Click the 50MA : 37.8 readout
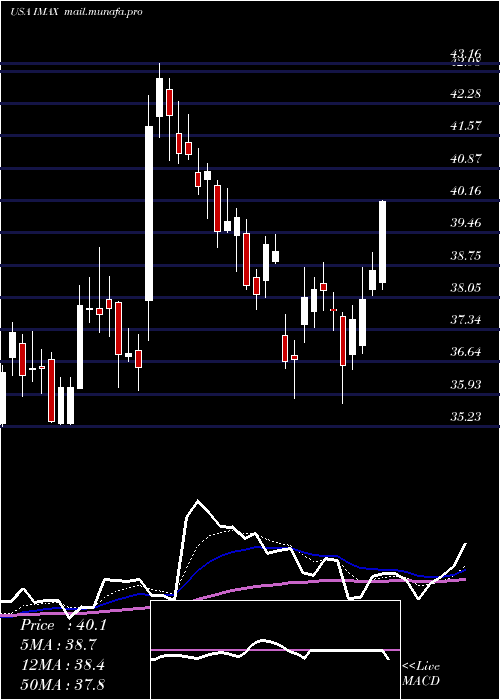 click(63, 684)
